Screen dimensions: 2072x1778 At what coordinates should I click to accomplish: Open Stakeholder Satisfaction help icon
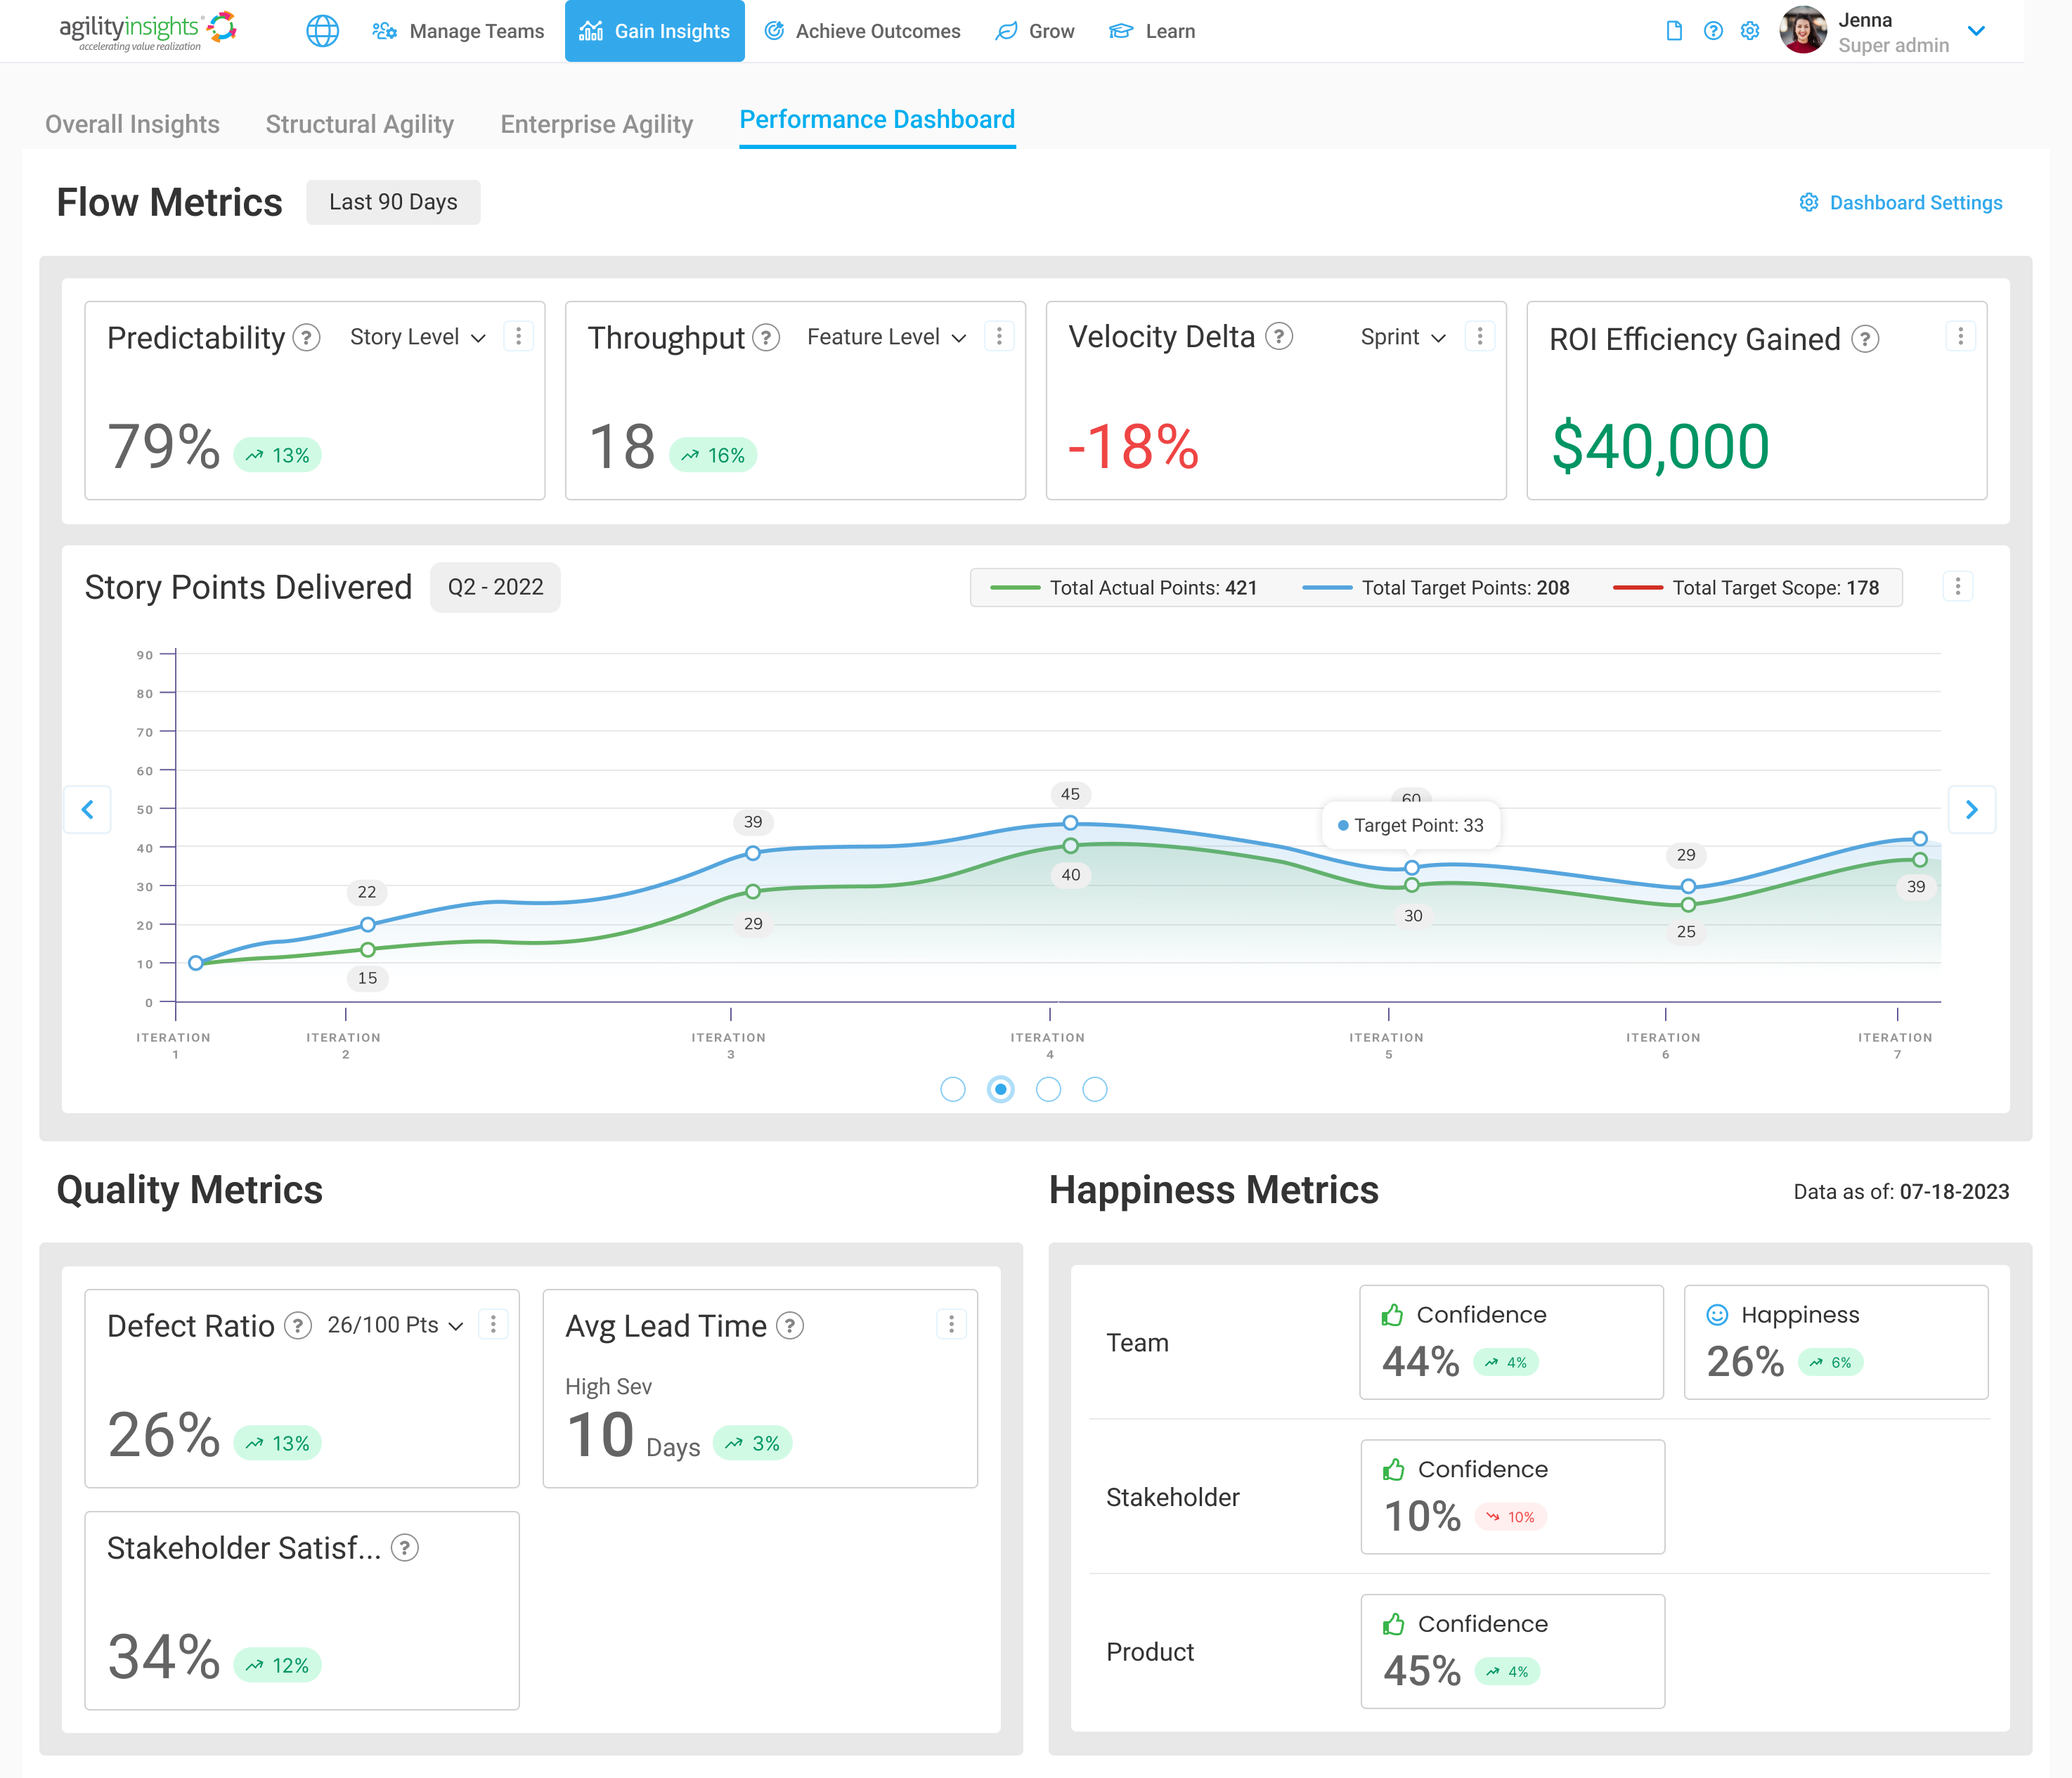tap(404, 1548)
